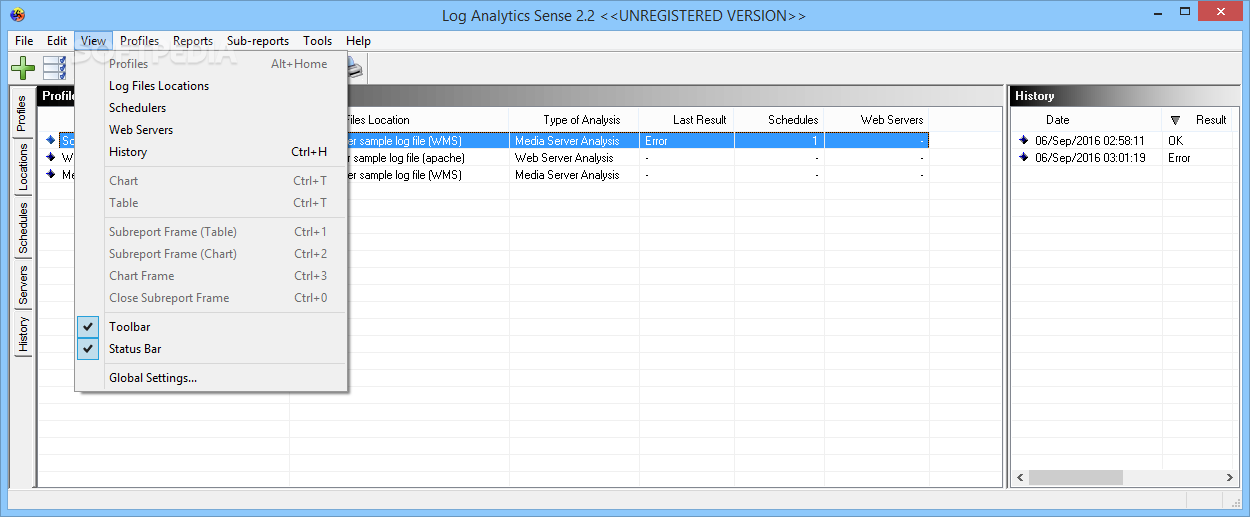Click the sort arrow in History column header
1250x517 pixels.
point(1175,120)
